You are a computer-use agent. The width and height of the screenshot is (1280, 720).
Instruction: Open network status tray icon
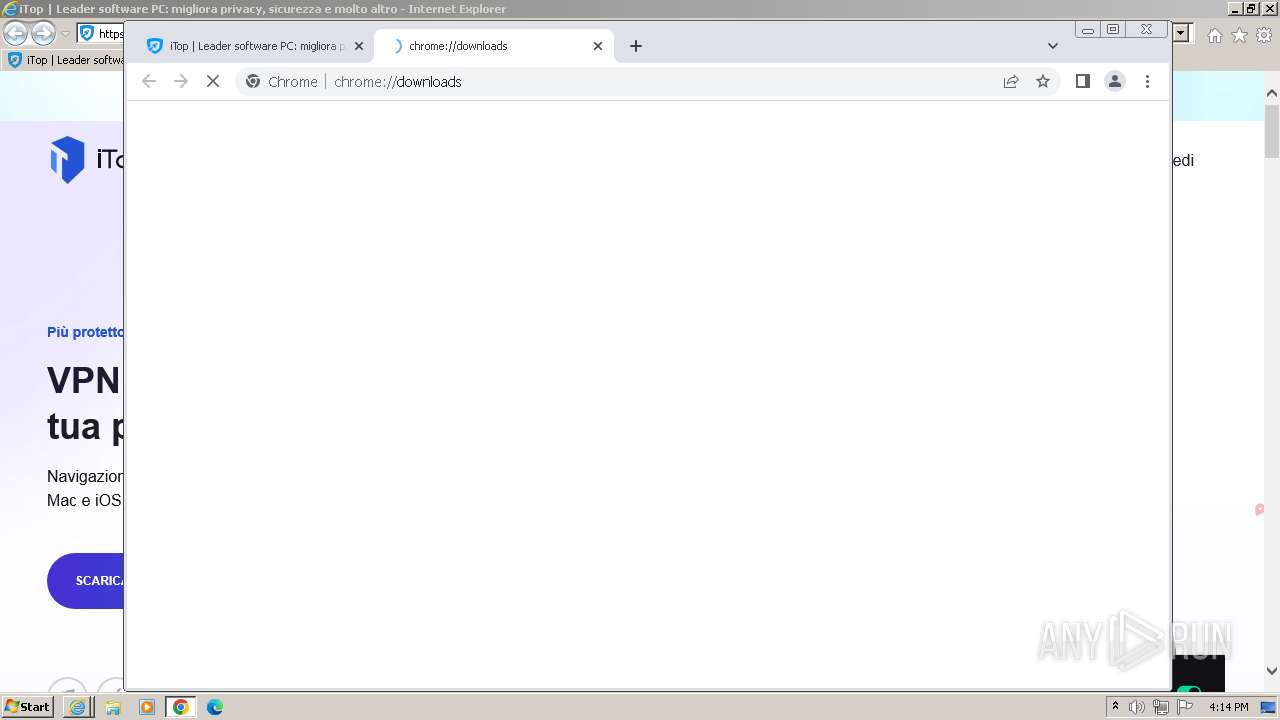pos(1161,707)
